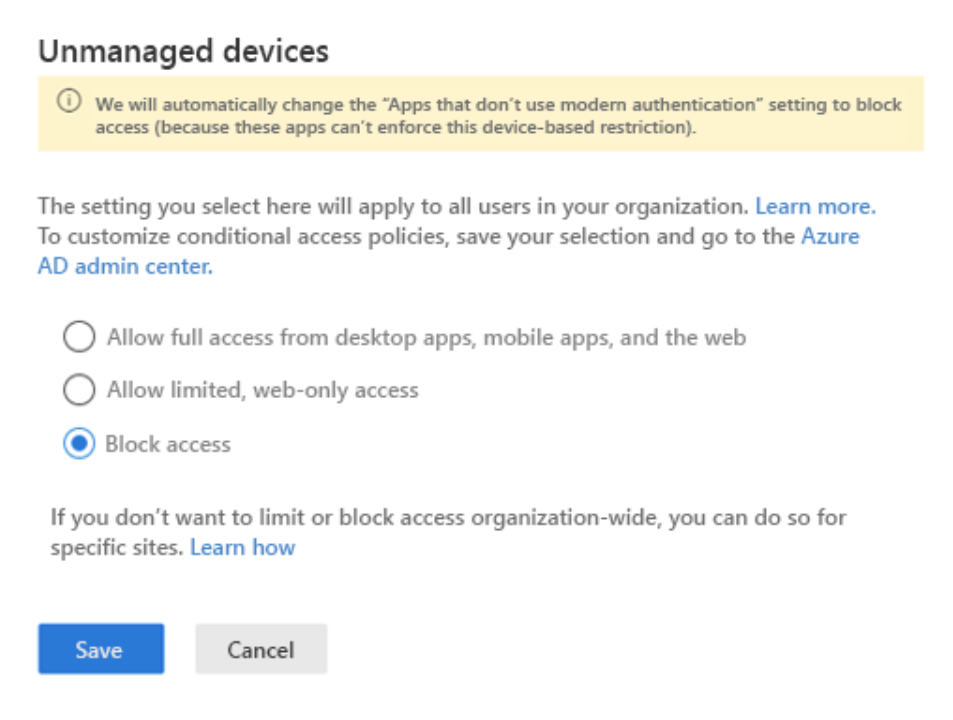Image resolution: width=953 pixels, height=720 pixels.
Task: Click the info icon in yellow banner
Action: (68, 102)
